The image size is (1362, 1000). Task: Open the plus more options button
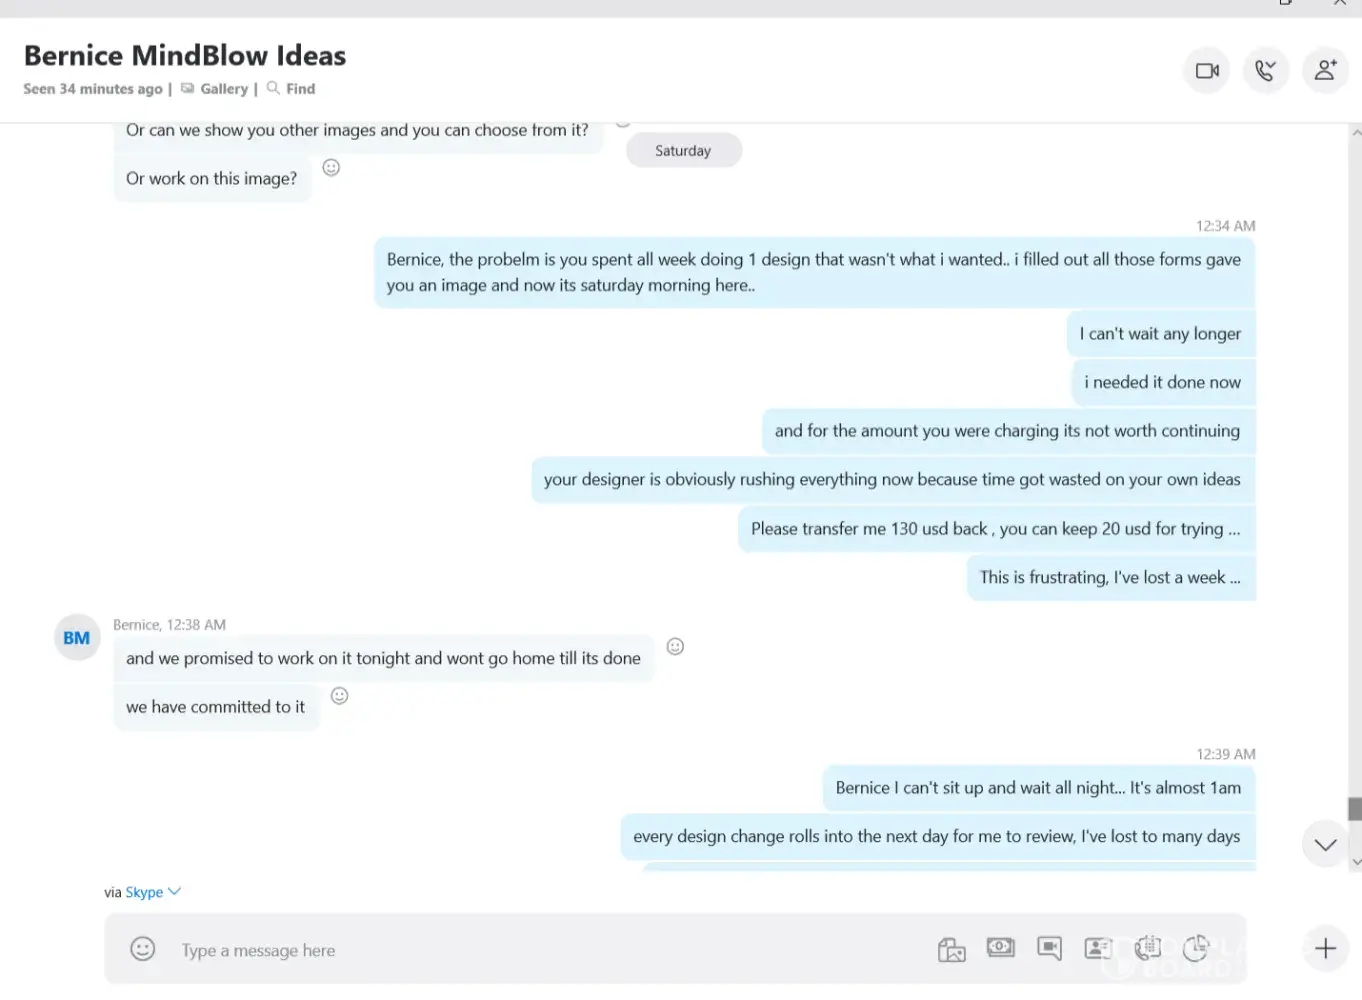tap(1325, 948)
